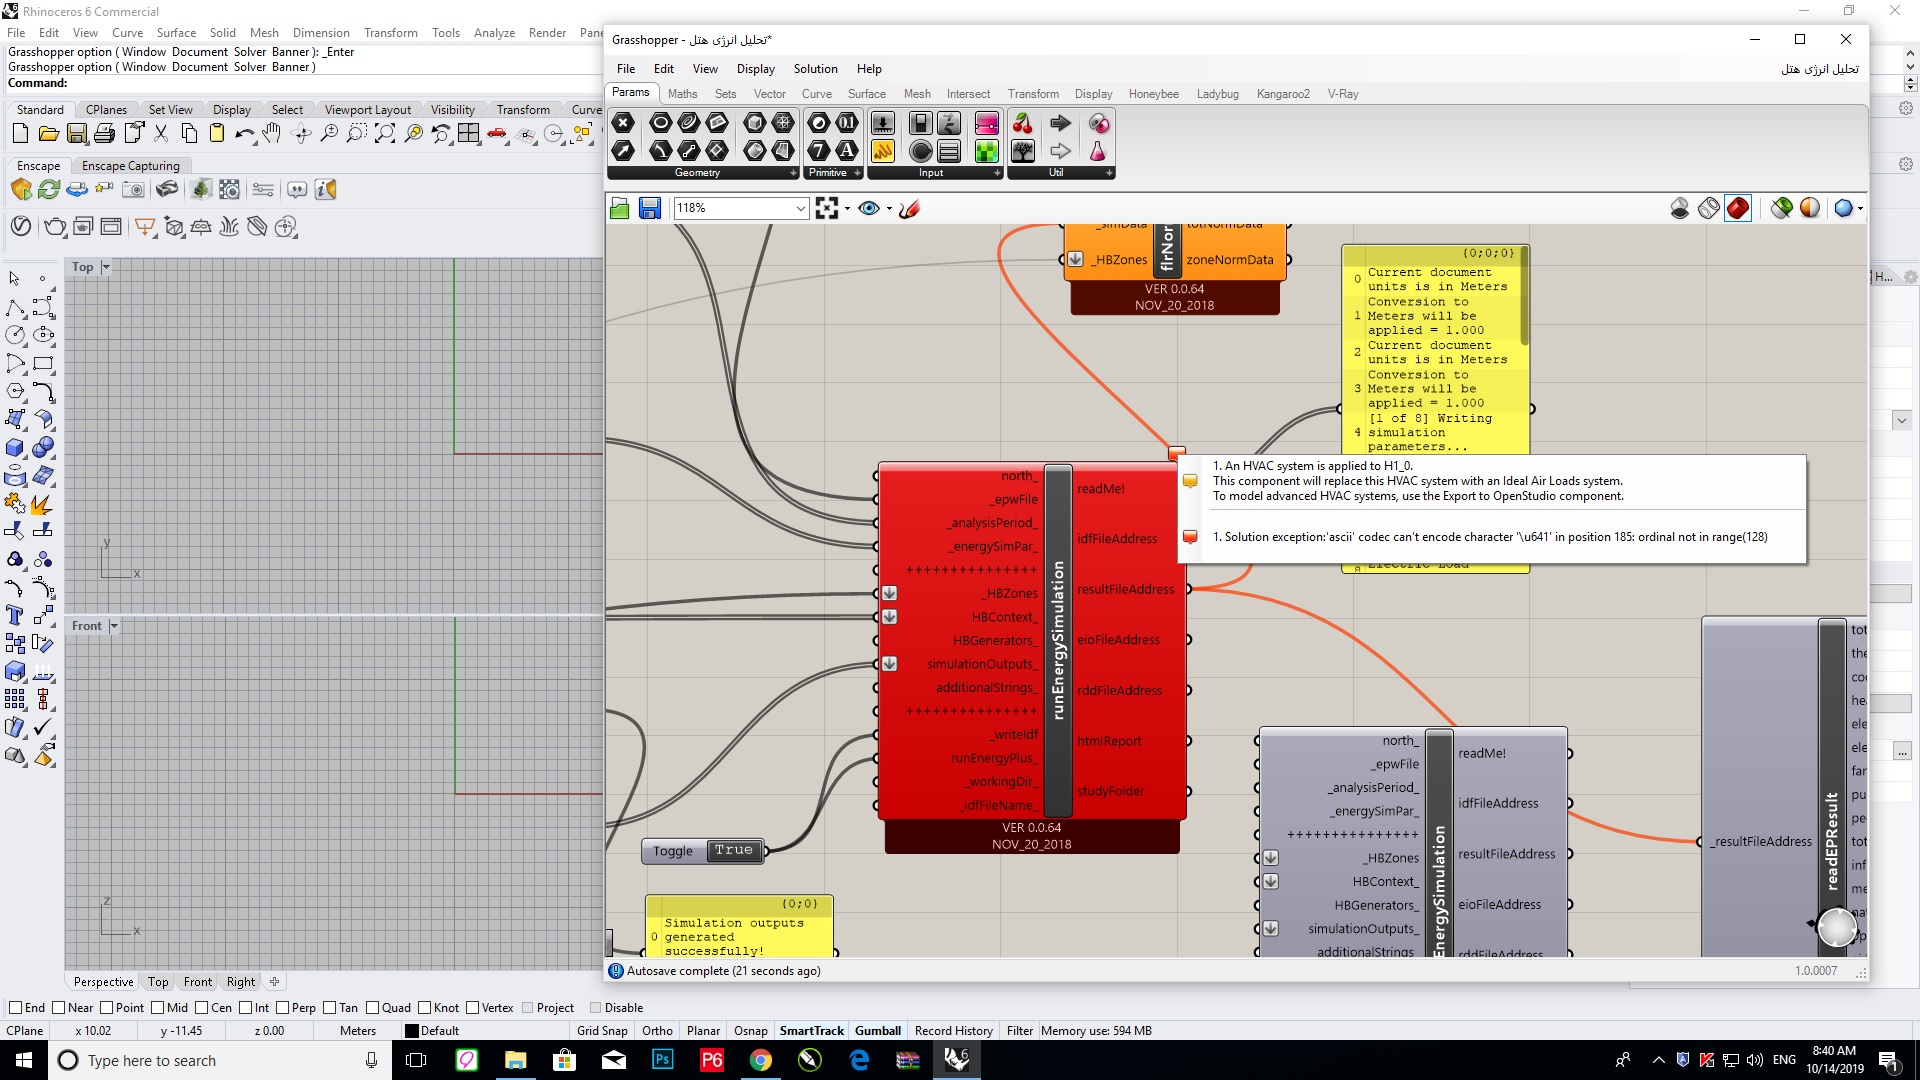Click the Rhino Print icon
This screenshot has width=1920, height=1080.
(104, 133)
